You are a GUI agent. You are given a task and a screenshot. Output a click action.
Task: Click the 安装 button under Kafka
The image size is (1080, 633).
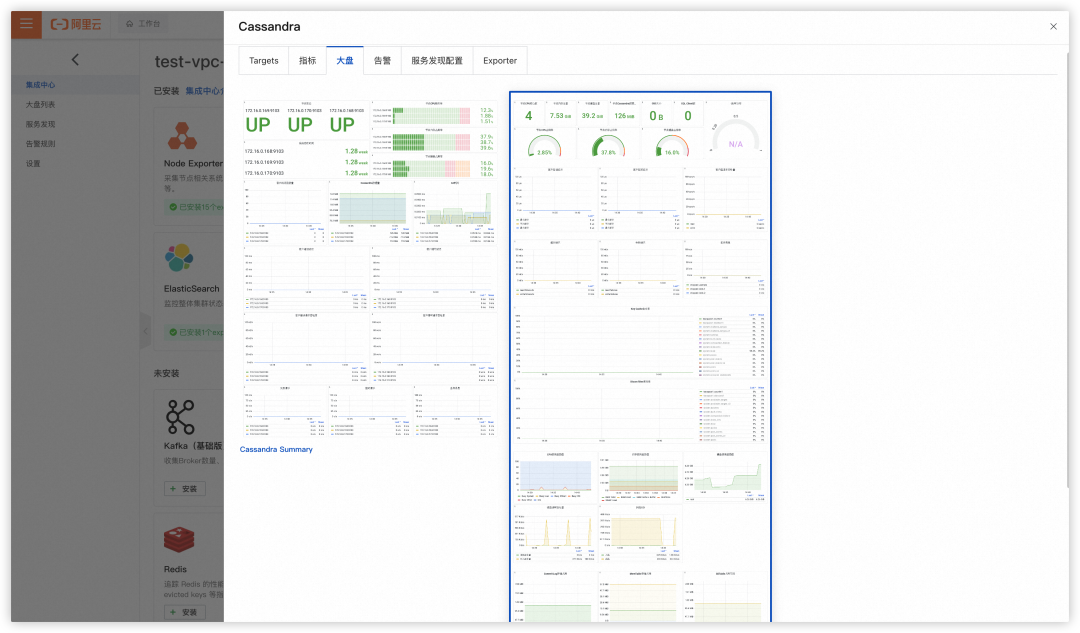point(185,488)
